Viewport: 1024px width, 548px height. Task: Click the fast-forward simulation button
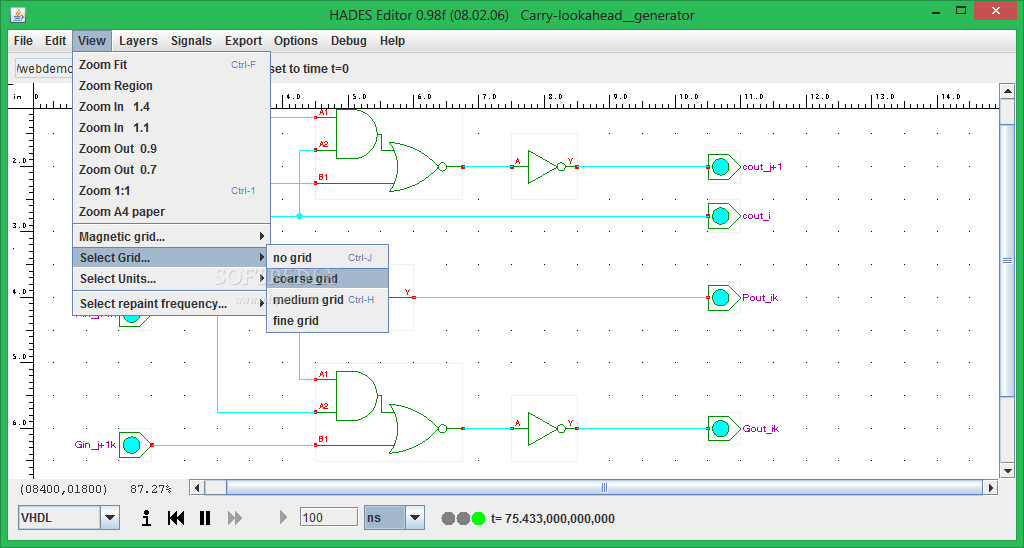[235, 518]
